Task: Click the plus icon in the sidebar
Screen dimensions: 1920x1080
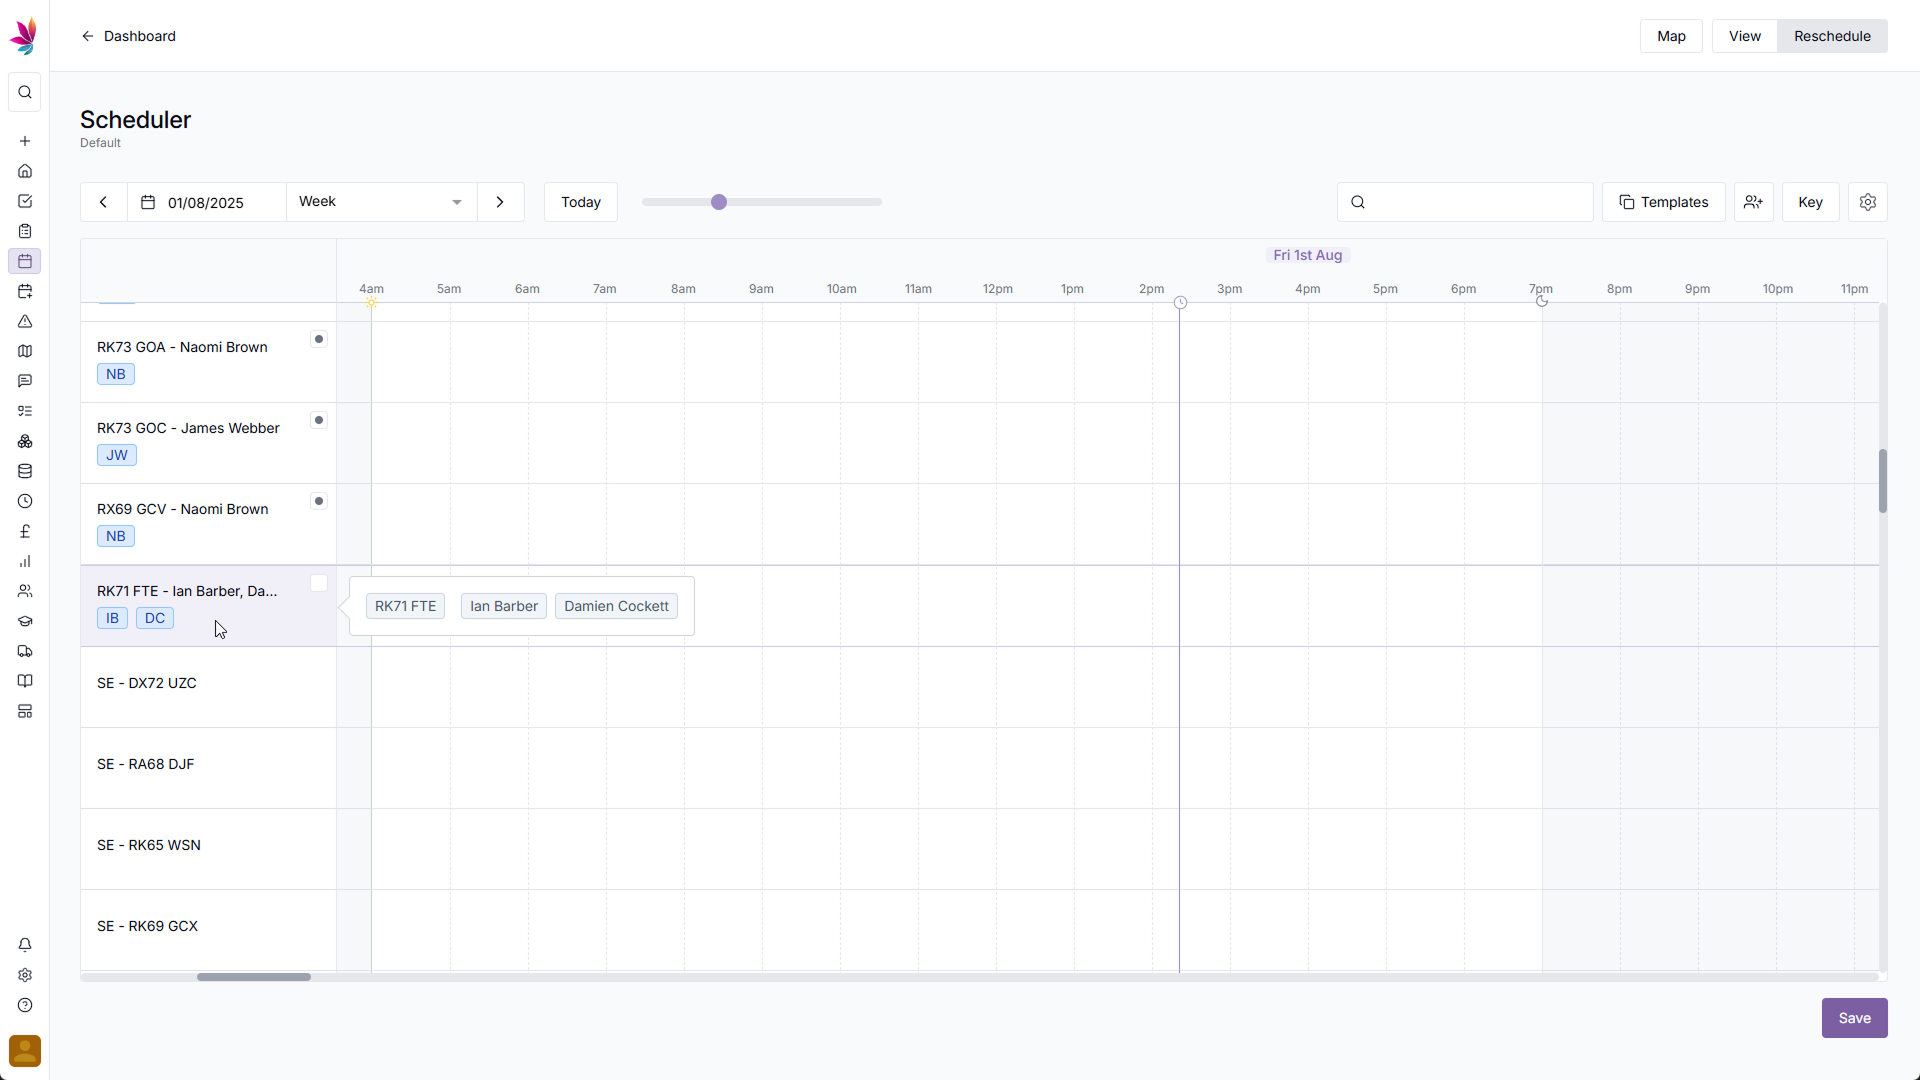Action: tap(25, 141)
